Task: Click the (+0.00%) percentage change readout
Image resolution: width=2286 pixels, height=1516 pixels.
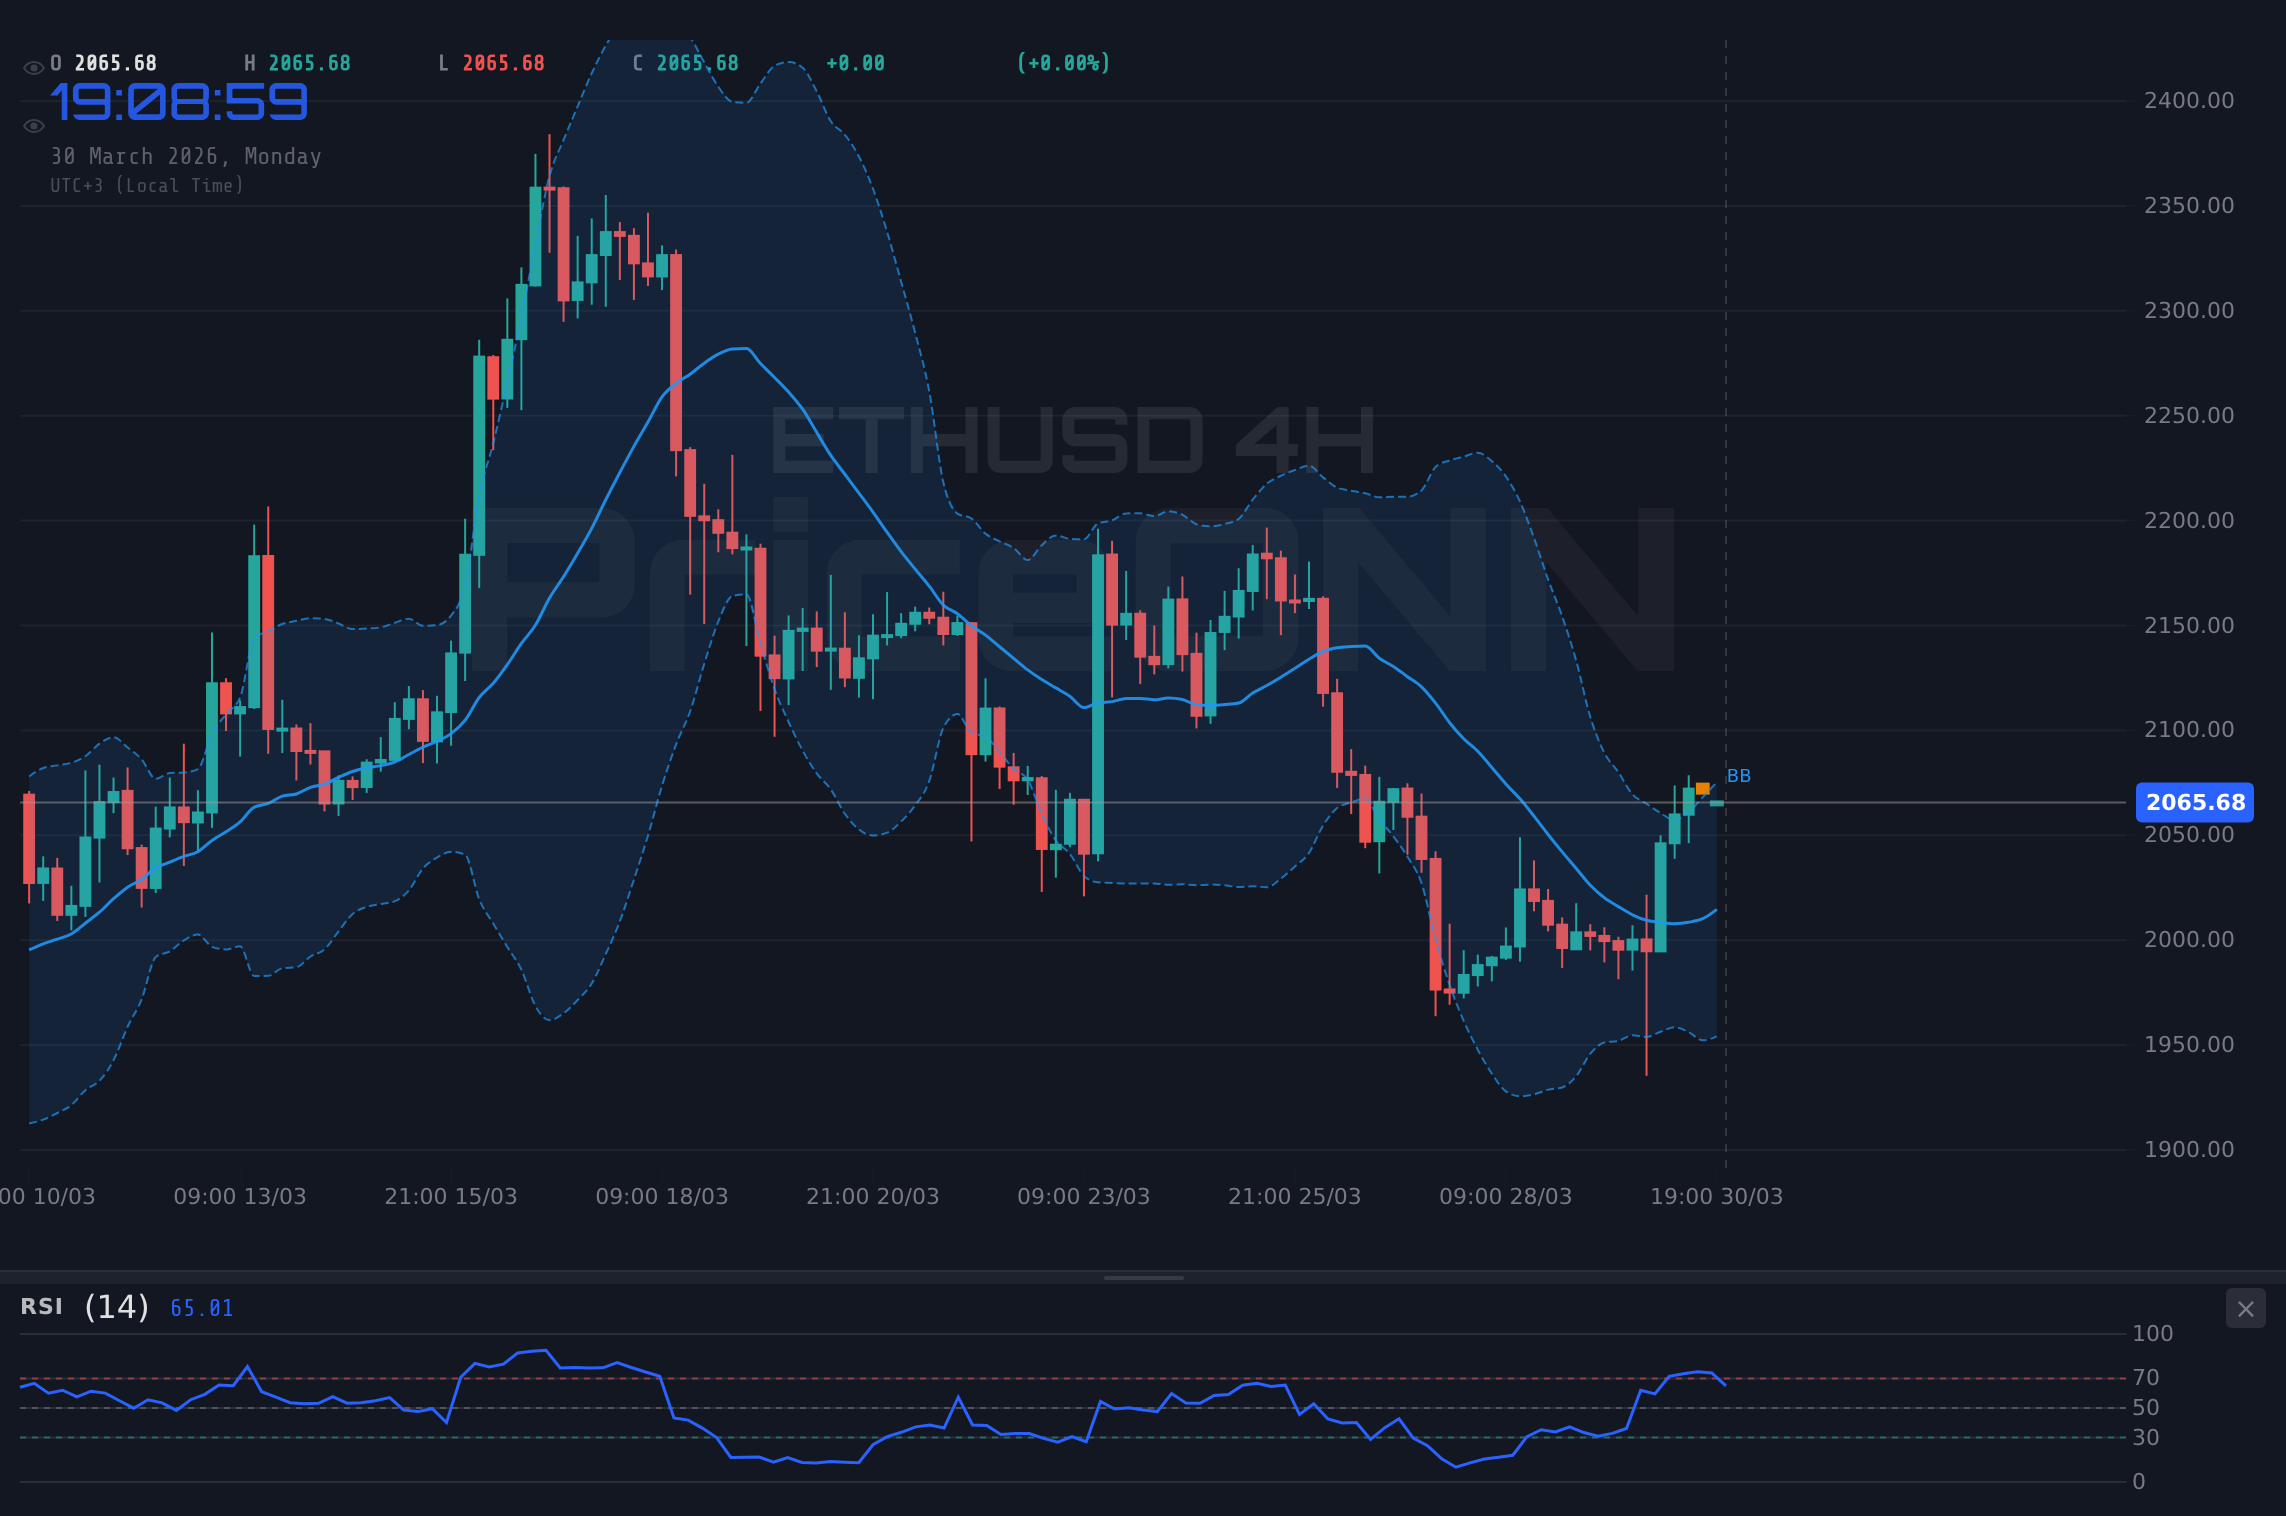Action: (1063, 62)
